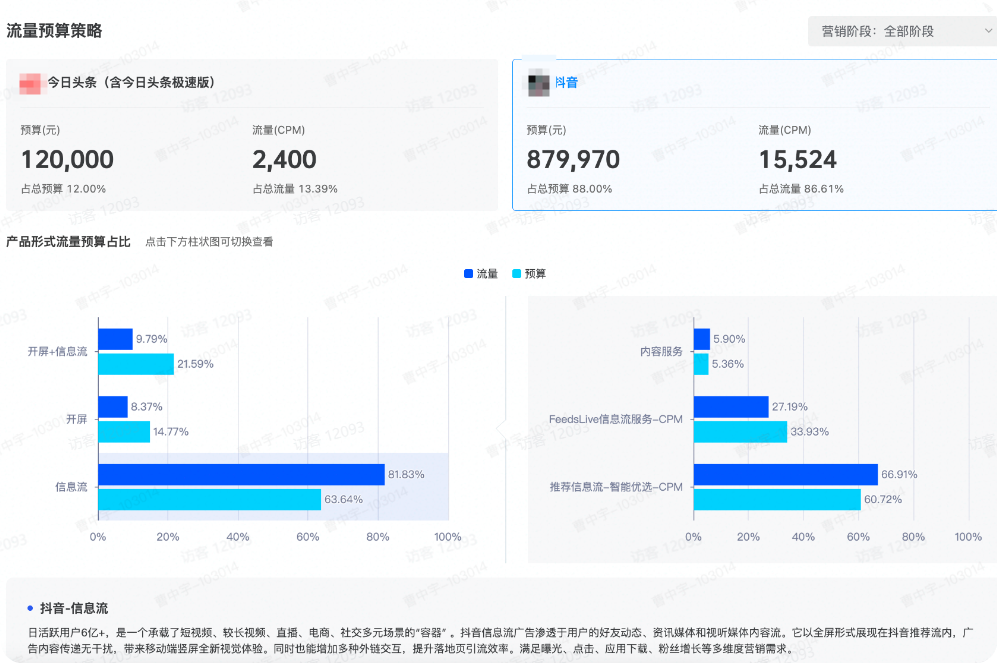Click the 推荐信息流 预算 bar 60.72%
The width and height of the screenshot is (997, 663).
point(777,500)
